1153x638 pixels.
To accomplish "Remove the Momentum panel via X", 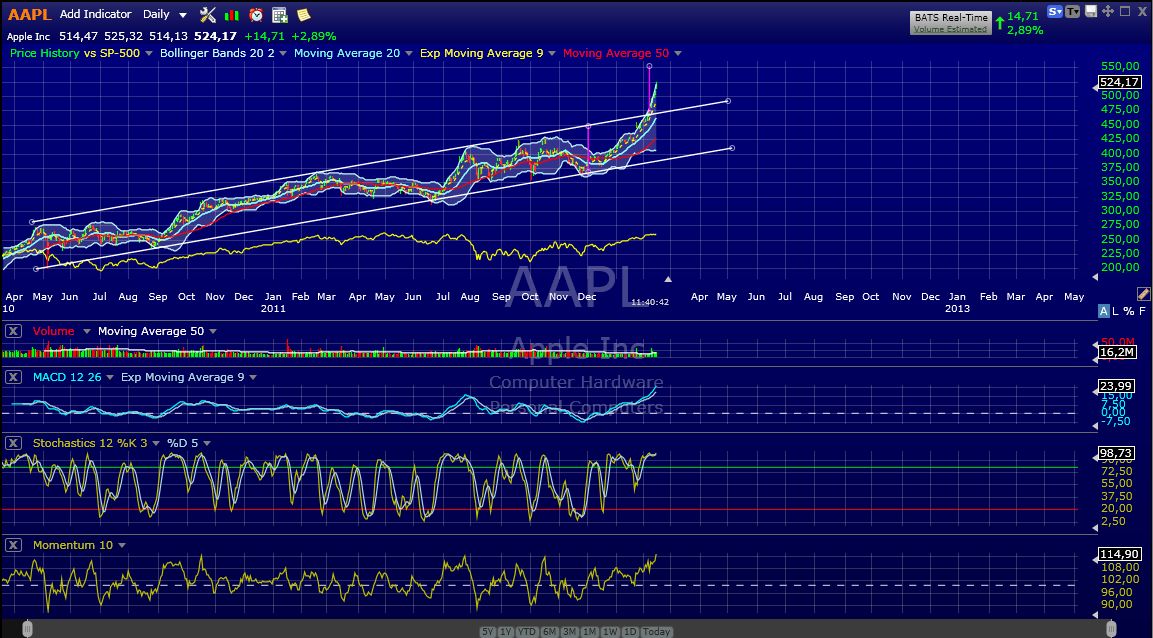I will 13,545.
